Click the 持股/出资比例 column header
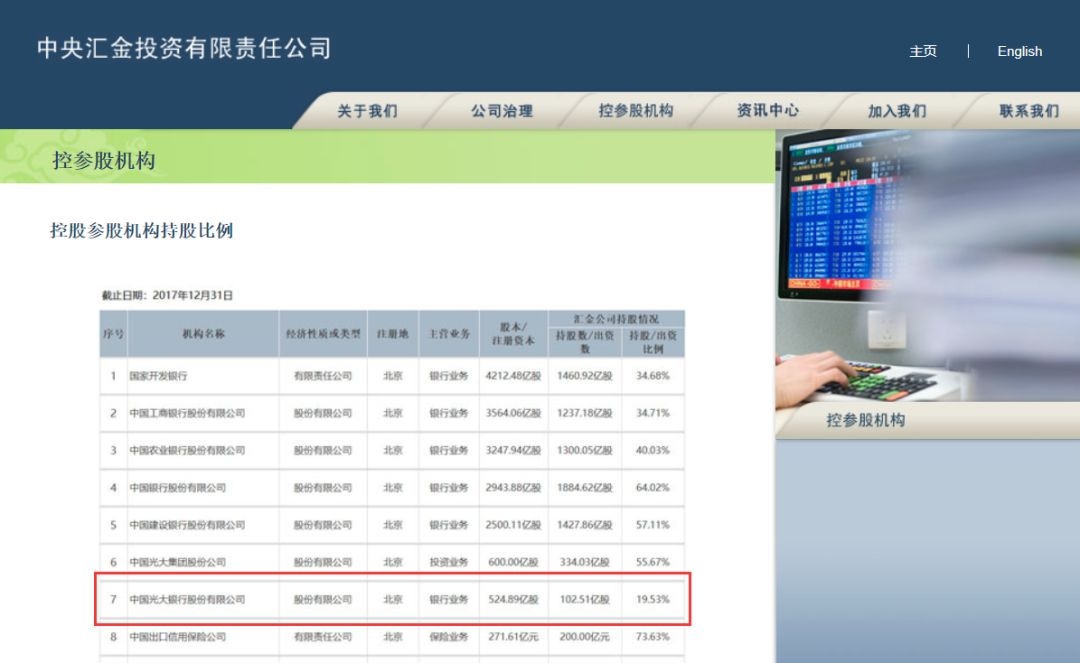The width and height of the screenshot is (1080, 663). pos(653,342)
